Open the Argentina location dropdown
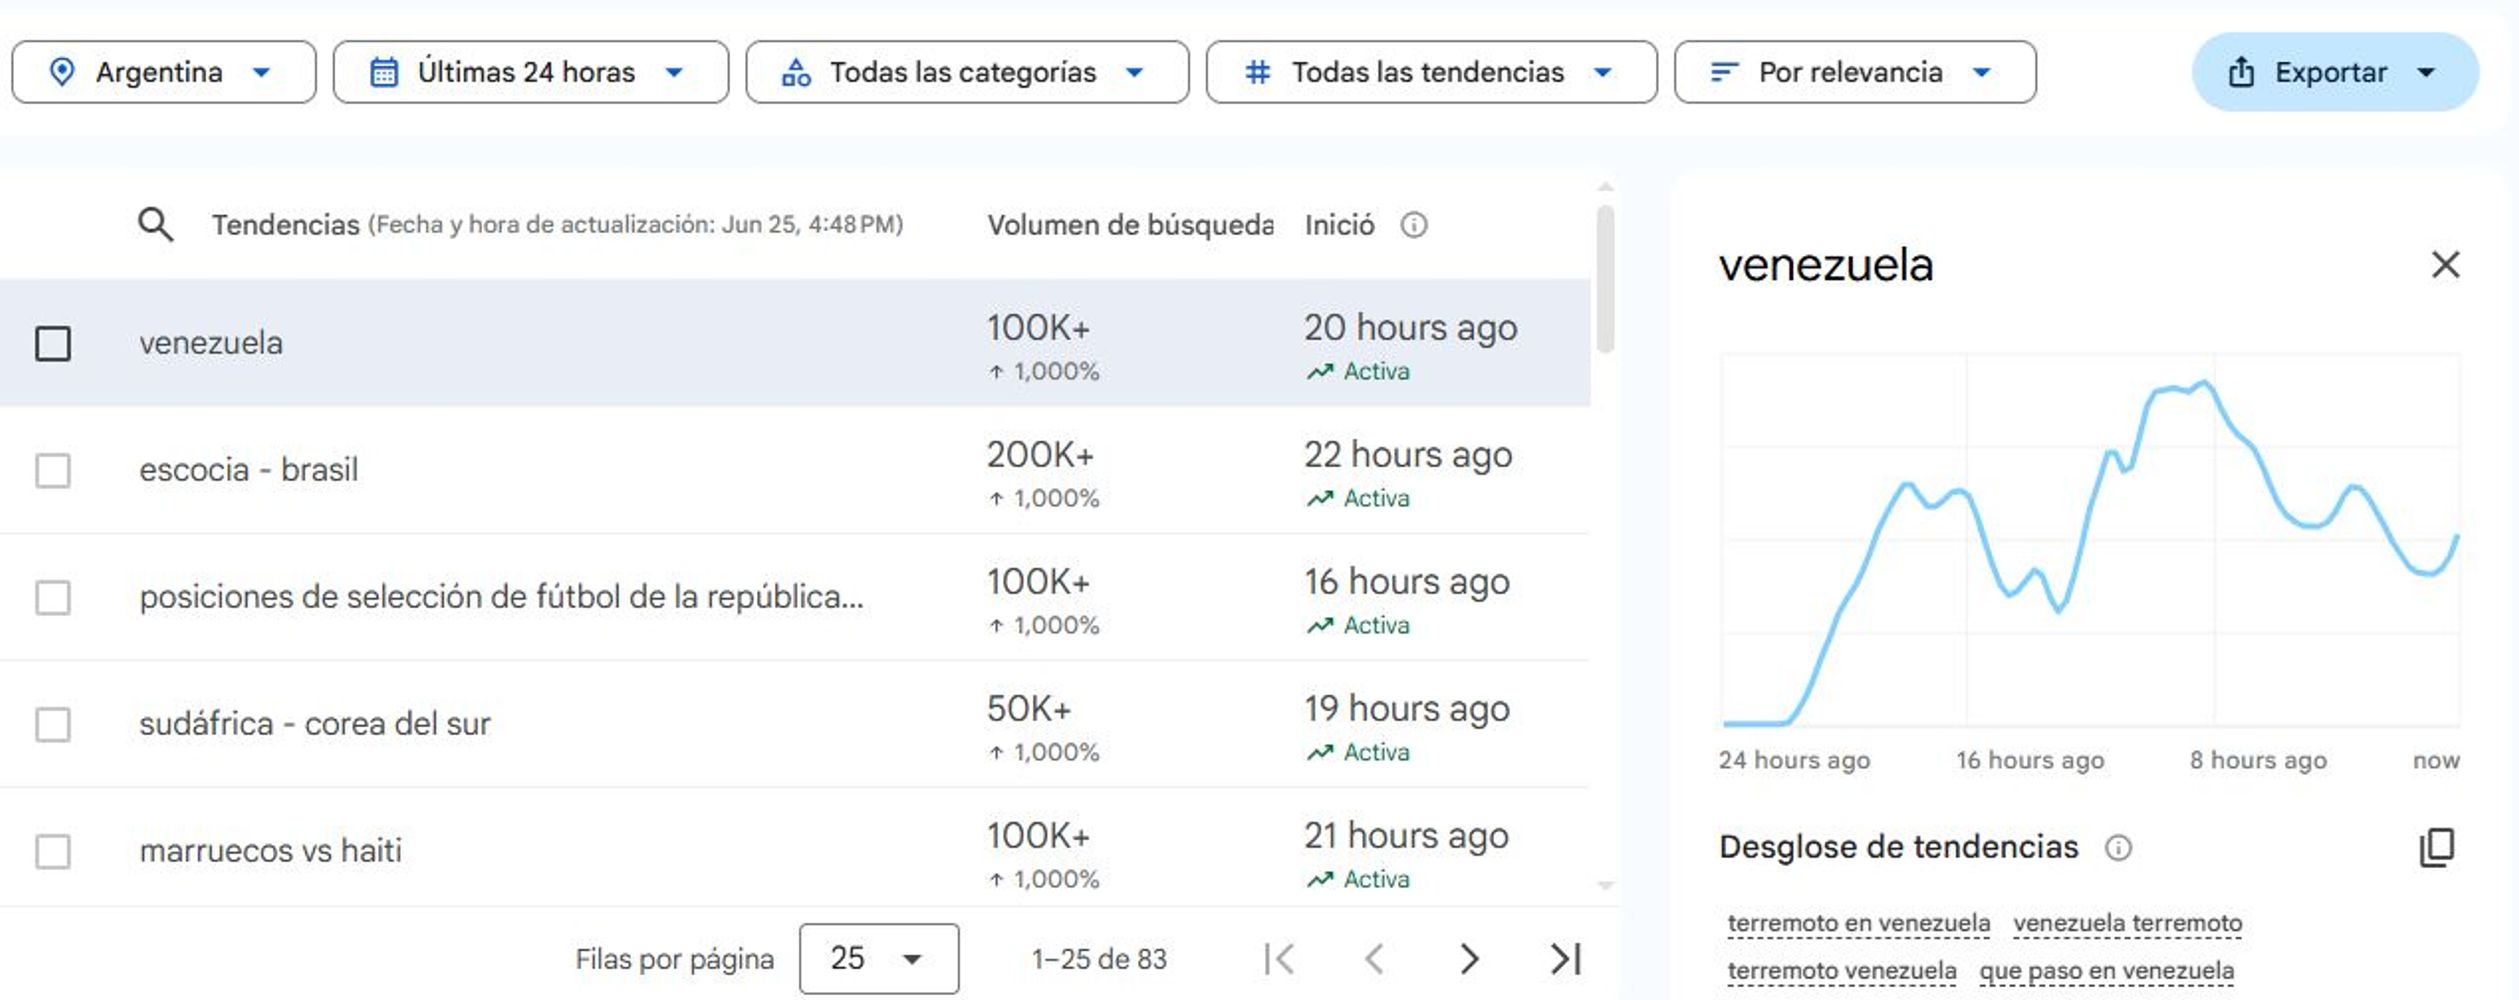 pos(163,72)
